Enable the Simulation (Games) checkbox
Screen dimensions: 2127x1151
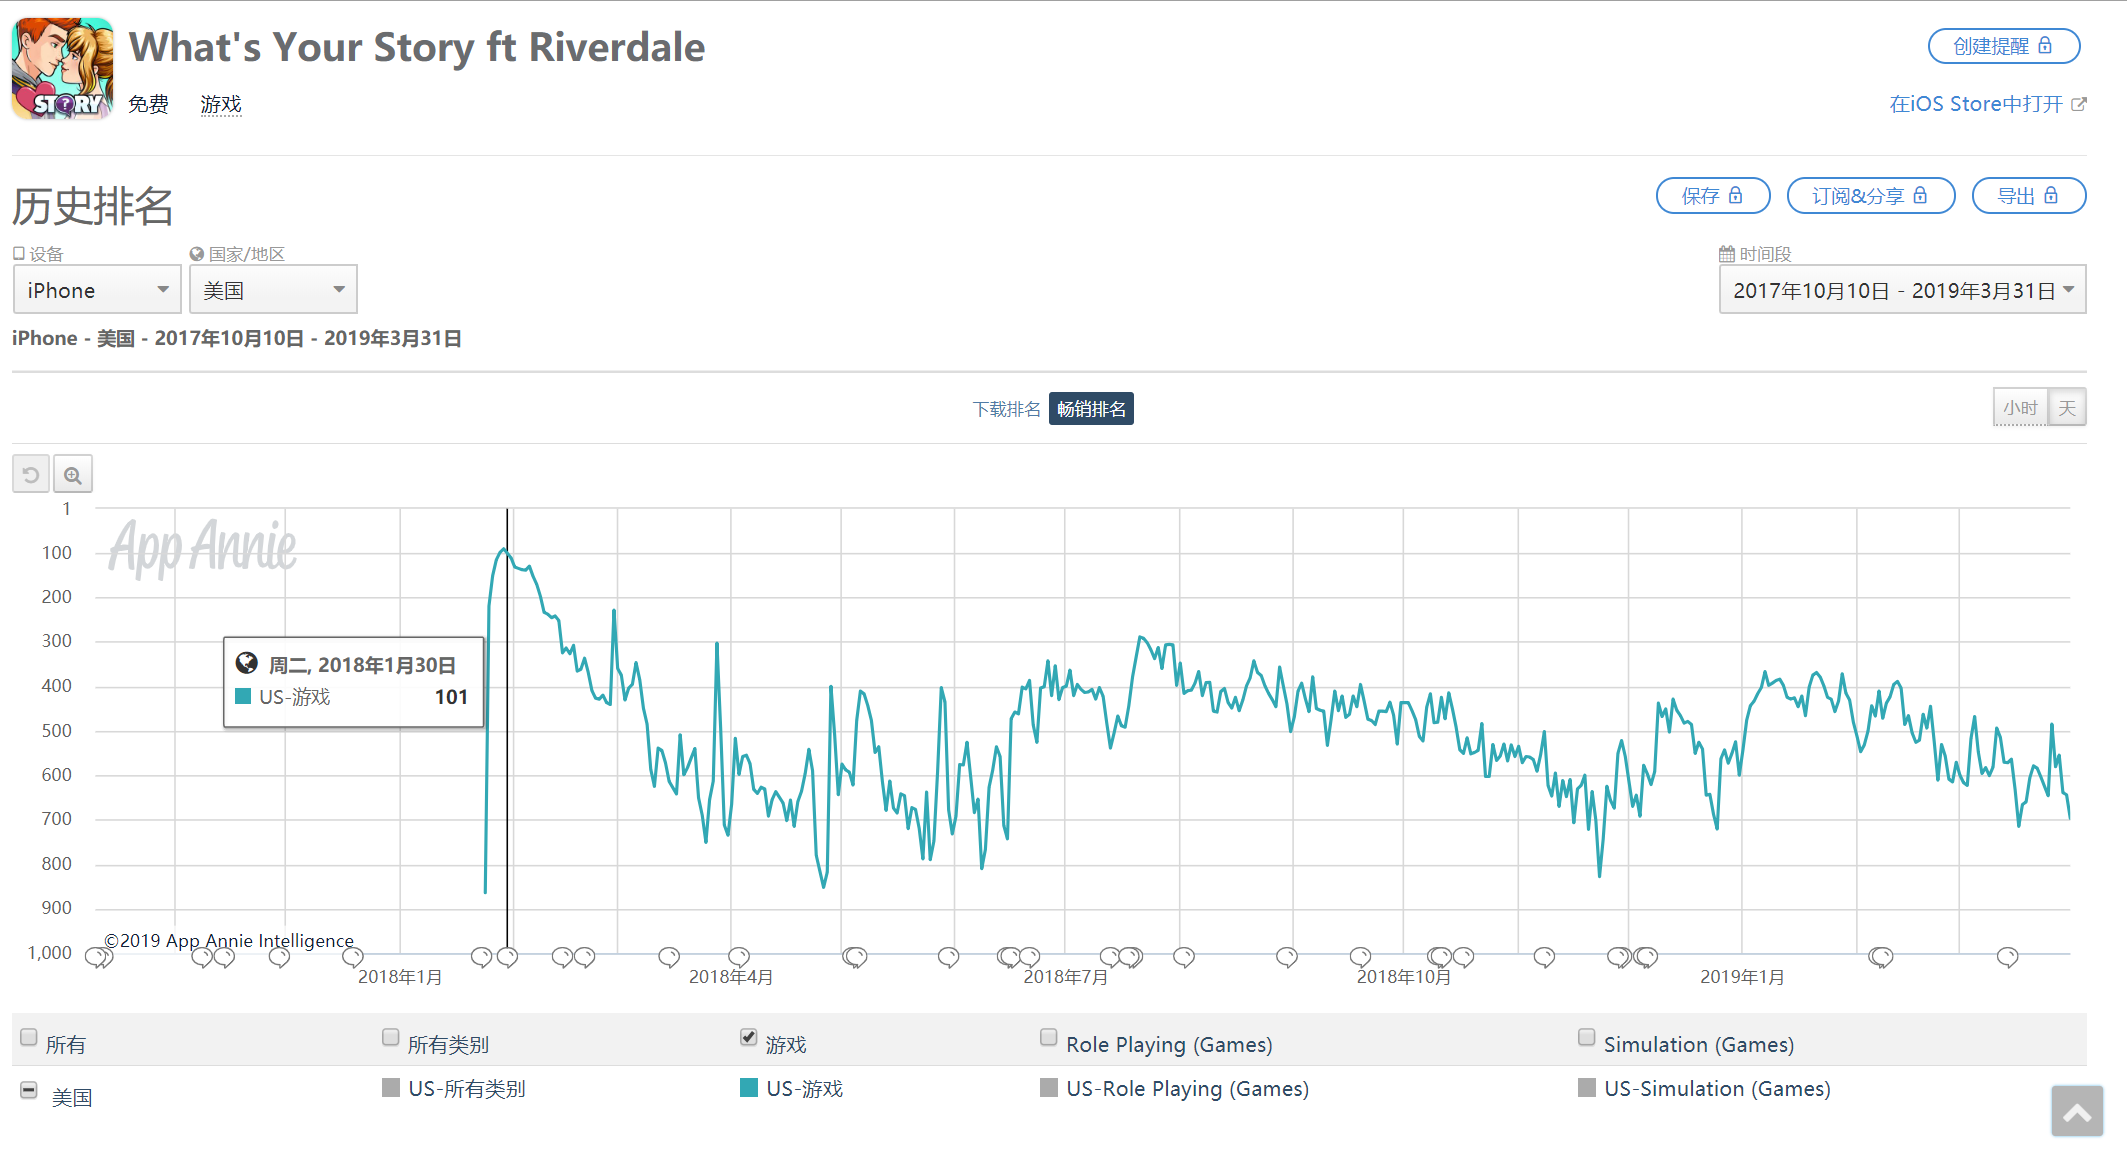pos(1587,1037)
